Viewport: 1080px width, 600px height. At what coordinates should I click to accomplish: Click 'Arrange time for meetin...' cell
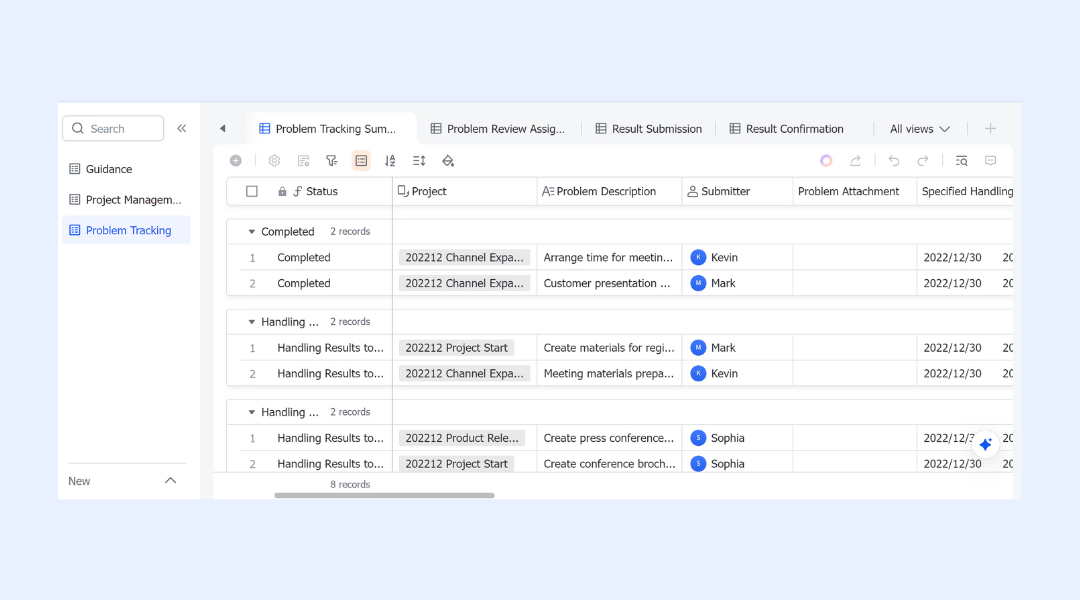610,257
